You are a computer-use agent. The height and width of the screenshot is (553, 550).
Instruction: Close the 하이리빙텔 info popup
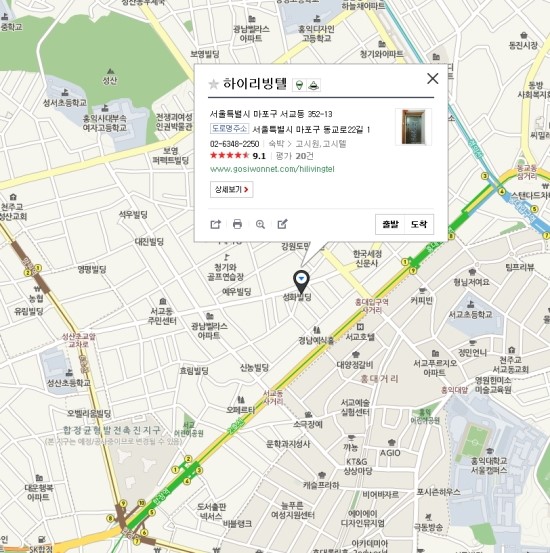pos(433,78)
